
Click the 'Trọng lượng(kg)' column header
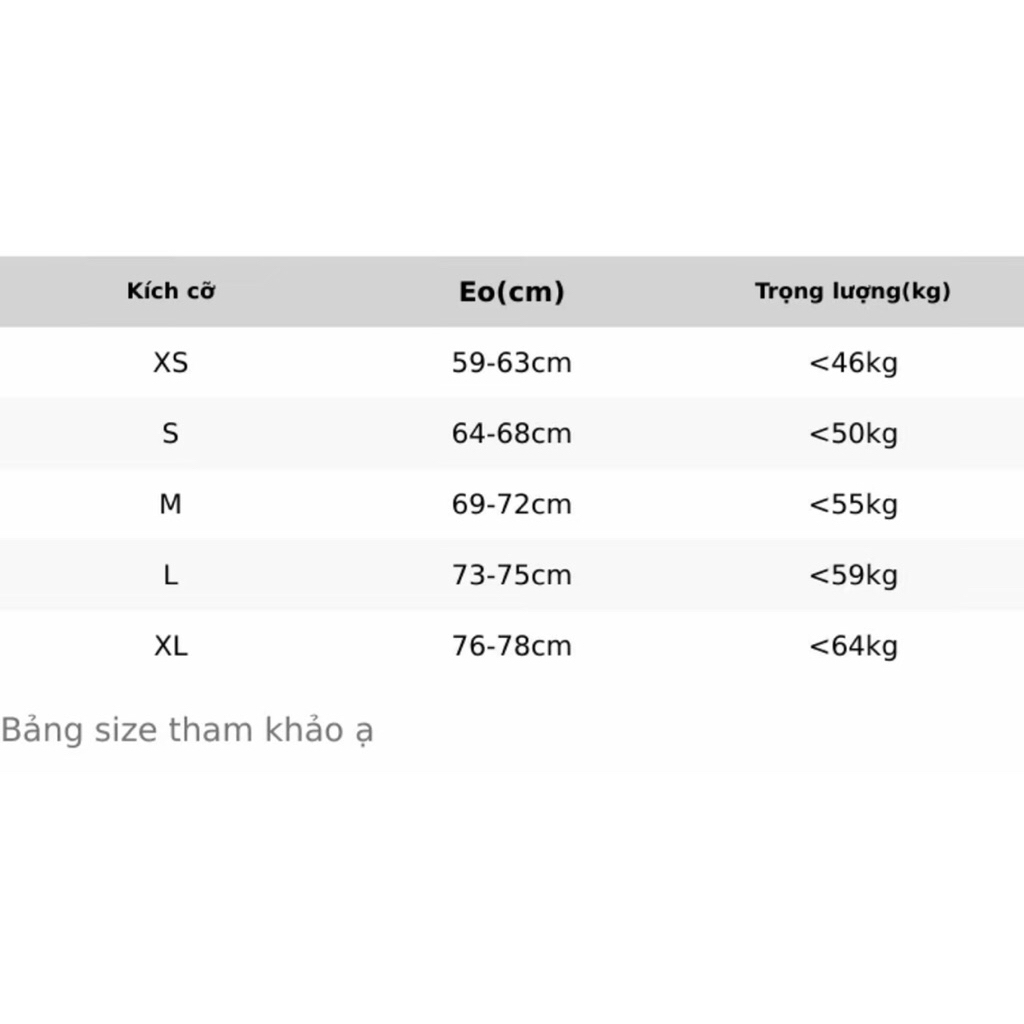[x=853, y=291]
